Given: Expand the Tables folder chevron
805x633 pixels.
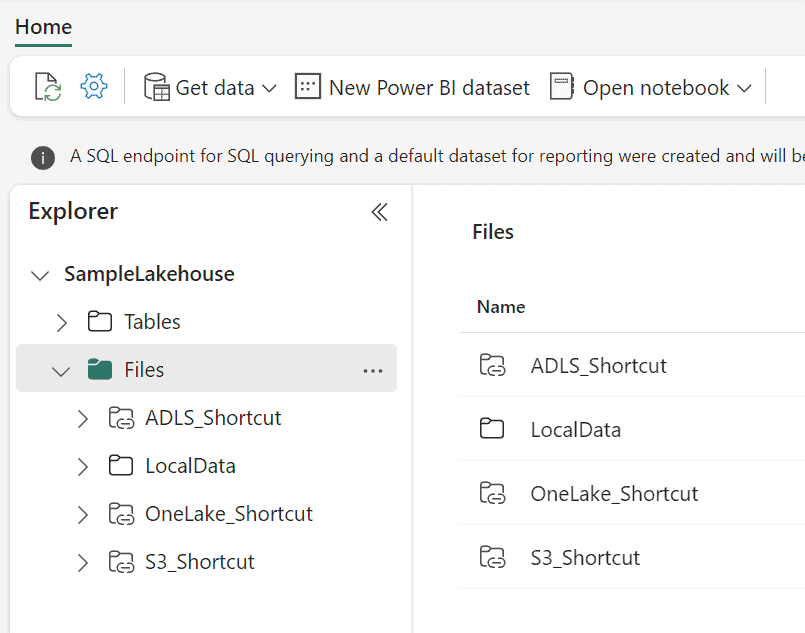Looking at the screenshot, I should [62, 323].
